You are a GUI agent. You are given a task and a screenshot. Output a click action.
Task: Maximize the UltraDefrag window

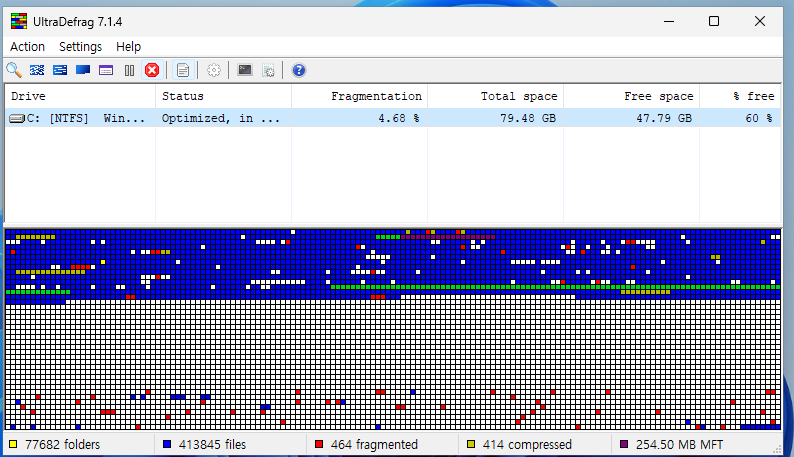[x=714, y=21]
